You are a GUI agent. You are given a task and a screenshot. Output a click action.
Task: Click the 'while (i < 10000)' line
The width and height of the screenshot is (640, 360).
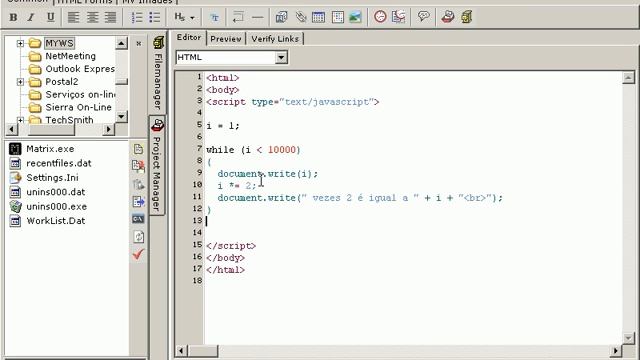pos(253,150)
